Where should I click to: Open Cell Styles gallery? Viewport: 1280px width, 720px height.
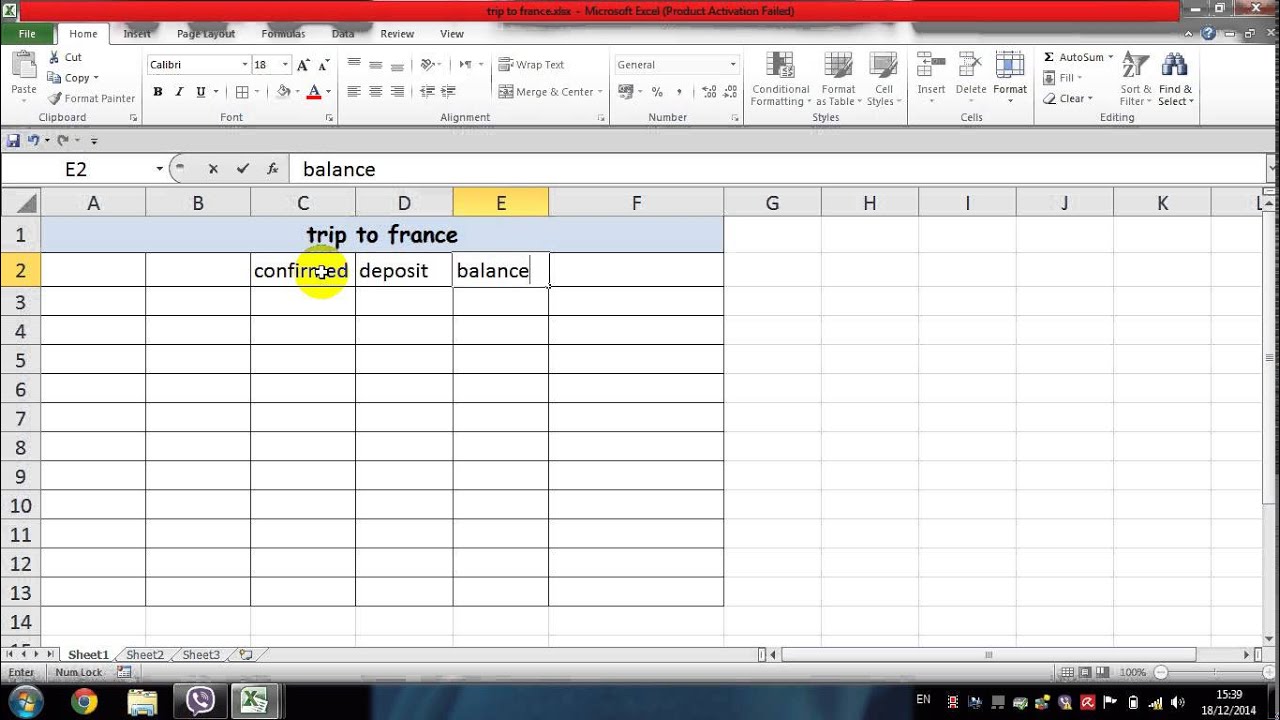[883, 80]
